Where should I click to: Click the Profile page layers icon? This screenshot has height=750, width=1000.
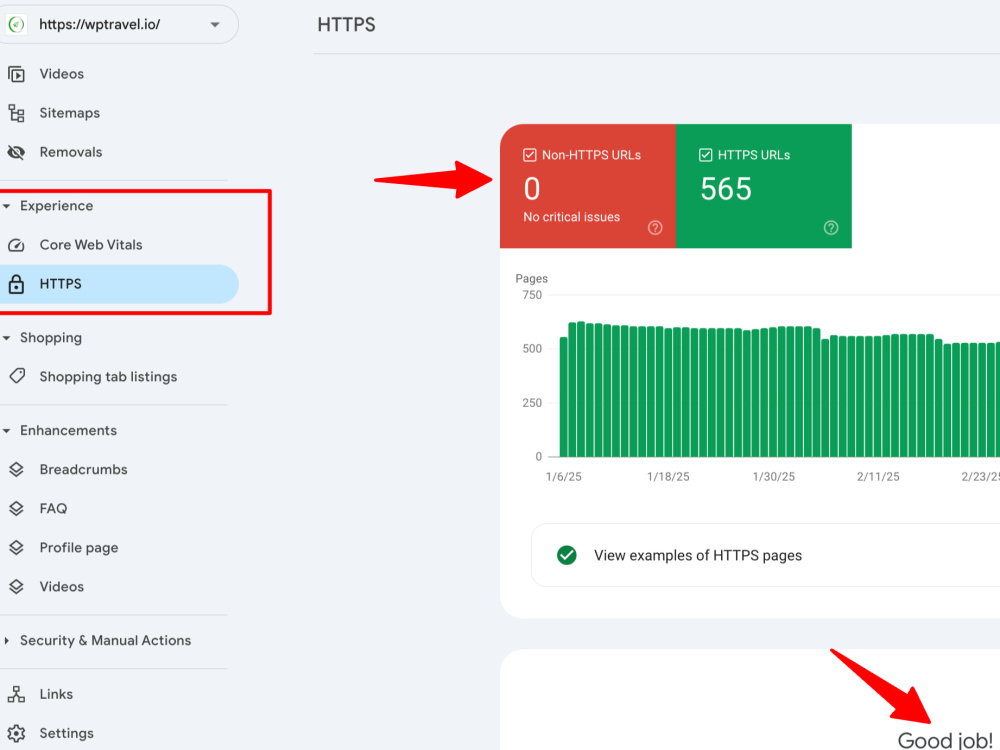point(16,548)
